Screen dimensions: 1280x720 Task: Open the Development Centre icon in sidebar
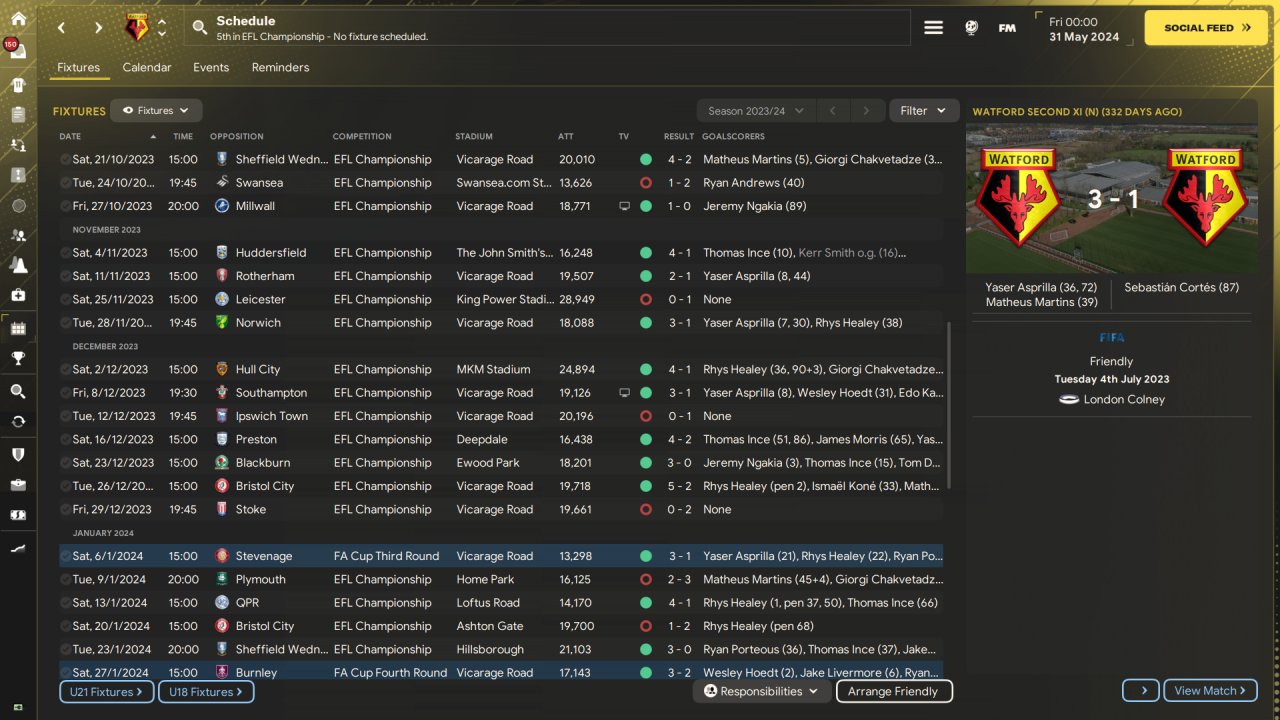18,548
